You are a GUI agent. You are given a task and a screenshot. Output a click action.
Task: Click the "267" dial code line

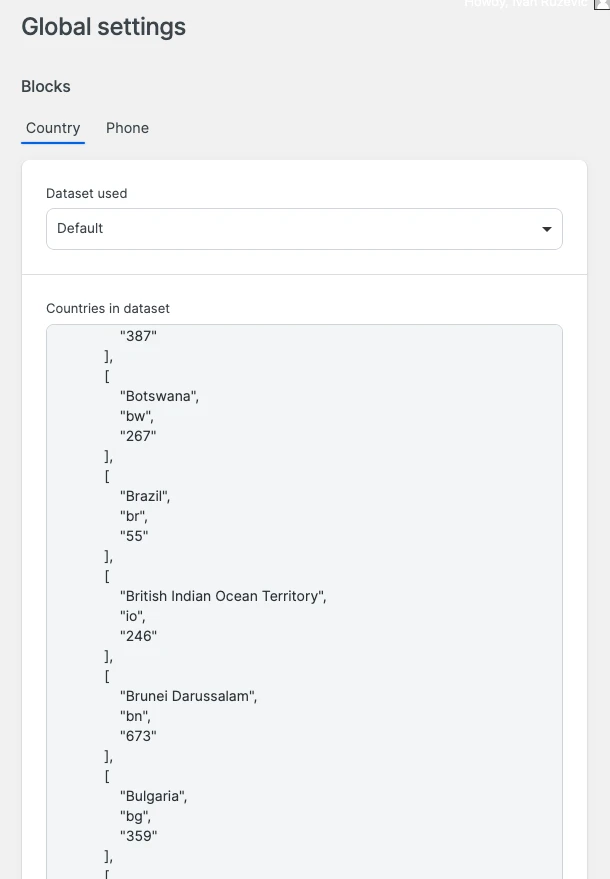point(138,436)
